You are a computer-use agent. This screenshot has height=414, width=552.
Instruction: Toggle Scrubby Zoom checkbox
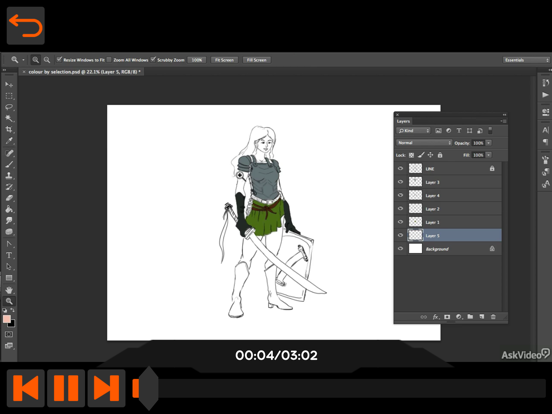tap(153, 59)
